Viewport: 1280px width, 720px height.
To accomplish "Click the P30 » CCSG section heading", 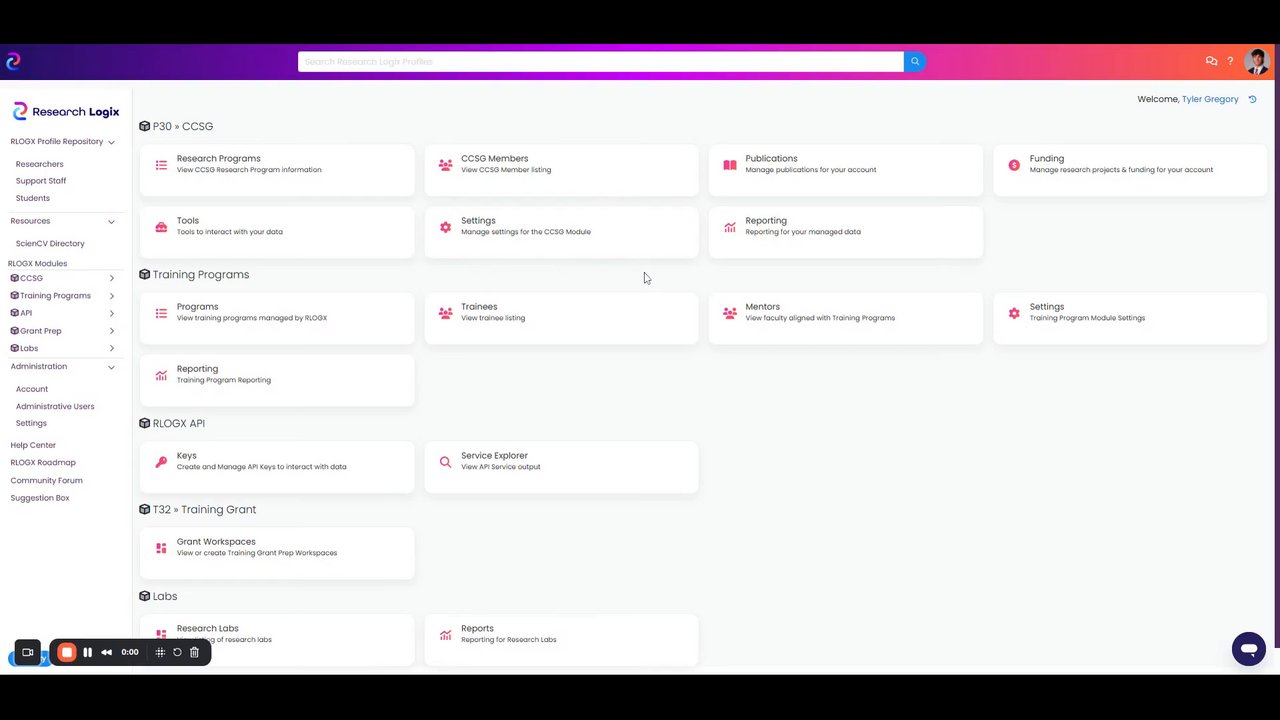I will tap(176, 126).
